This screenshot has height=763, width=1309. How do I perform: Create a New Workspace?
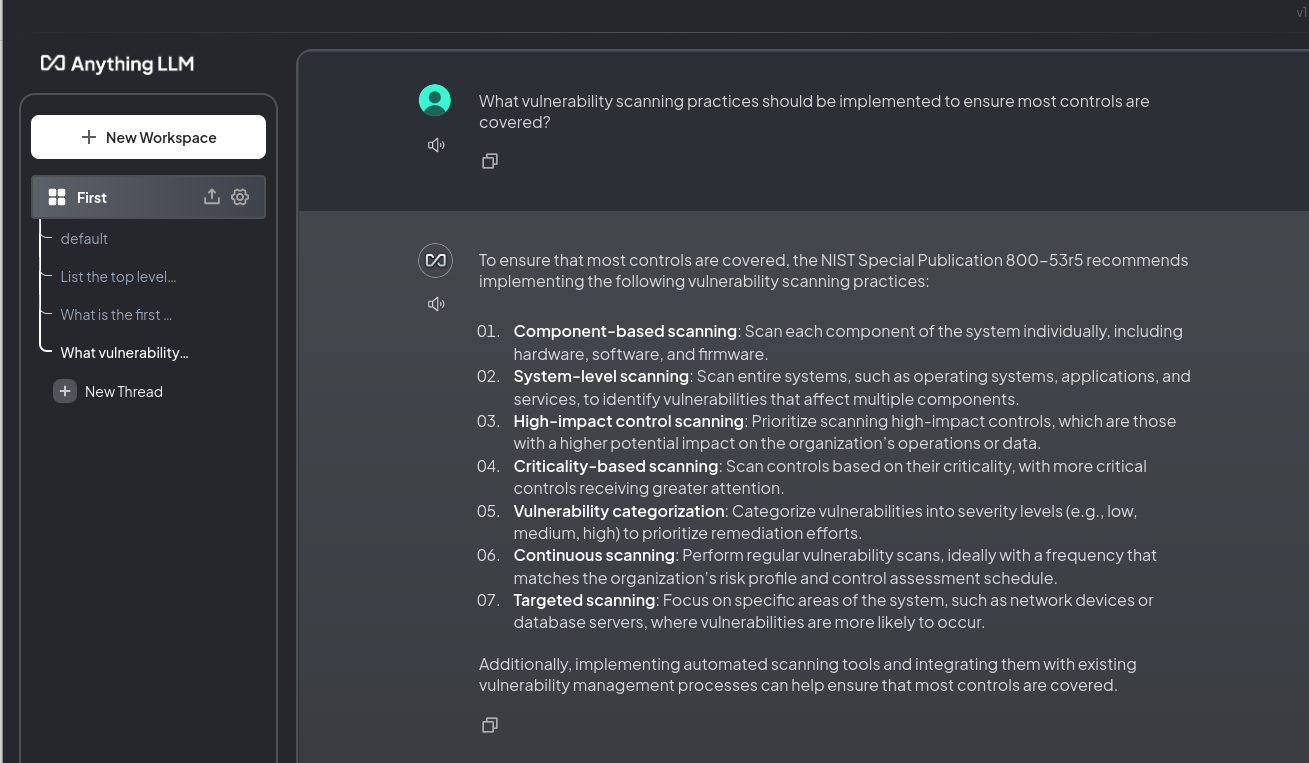(x=148, y=137)
